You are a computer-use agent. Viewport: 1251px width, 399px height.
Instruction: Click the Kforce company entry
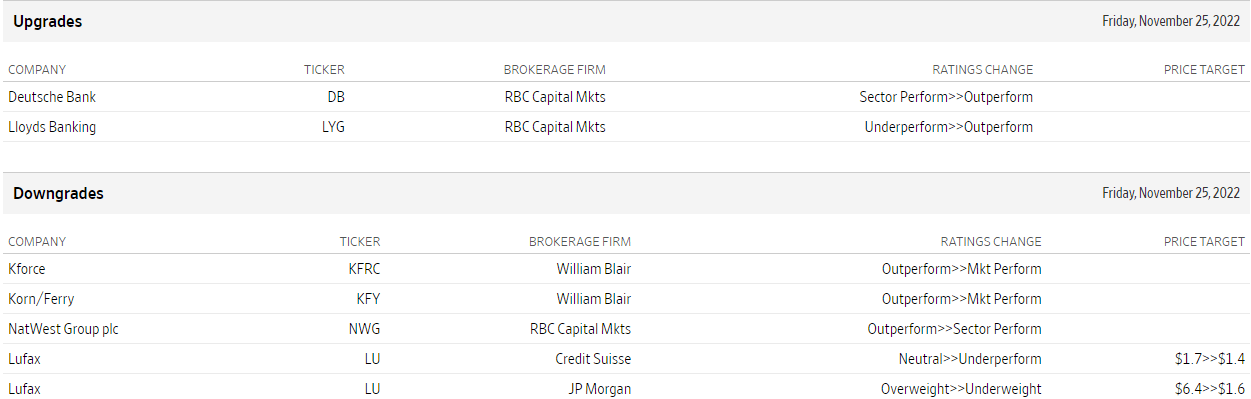pos(27,269)
